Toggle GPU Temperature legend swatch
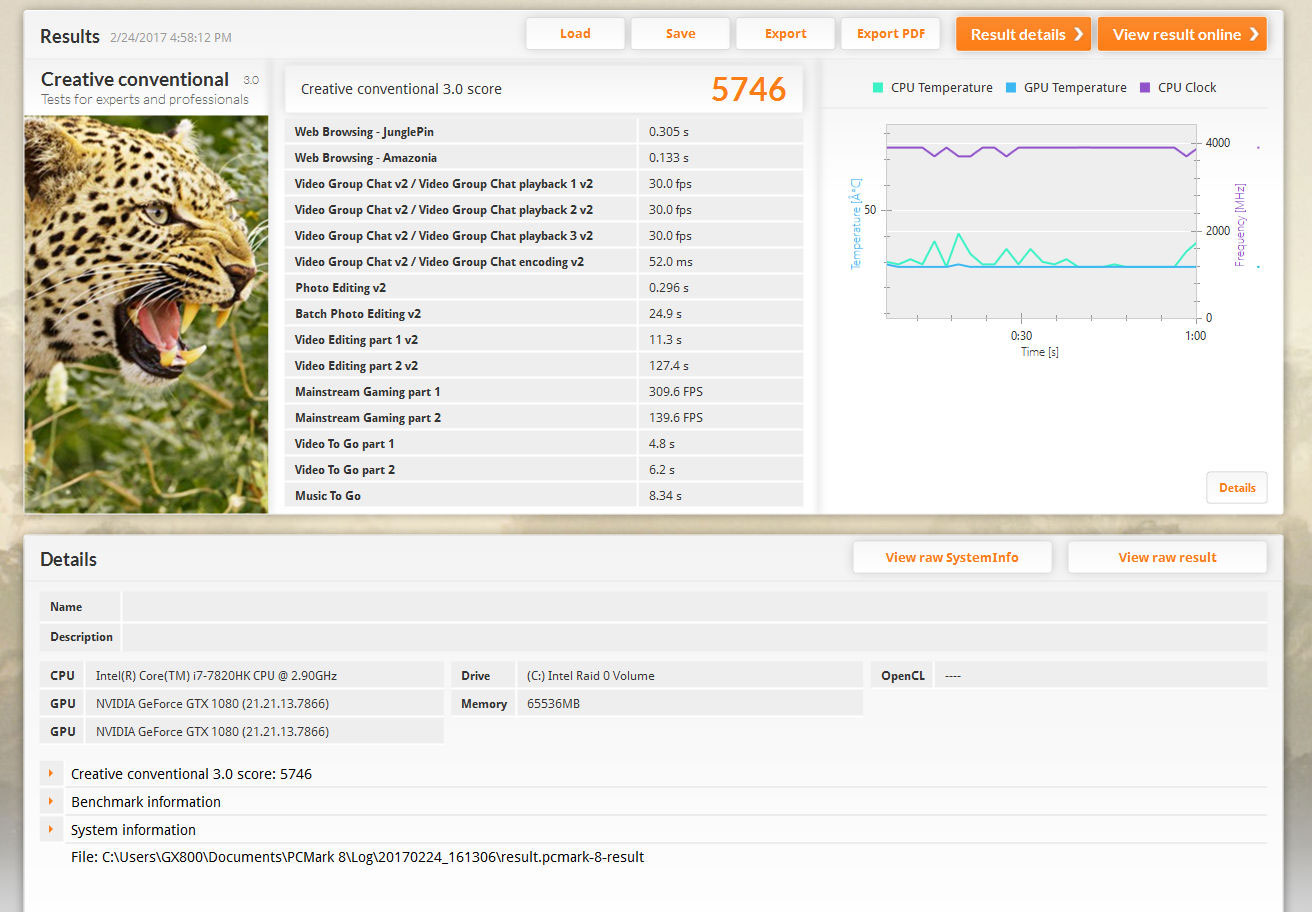 coord(1011,88)
